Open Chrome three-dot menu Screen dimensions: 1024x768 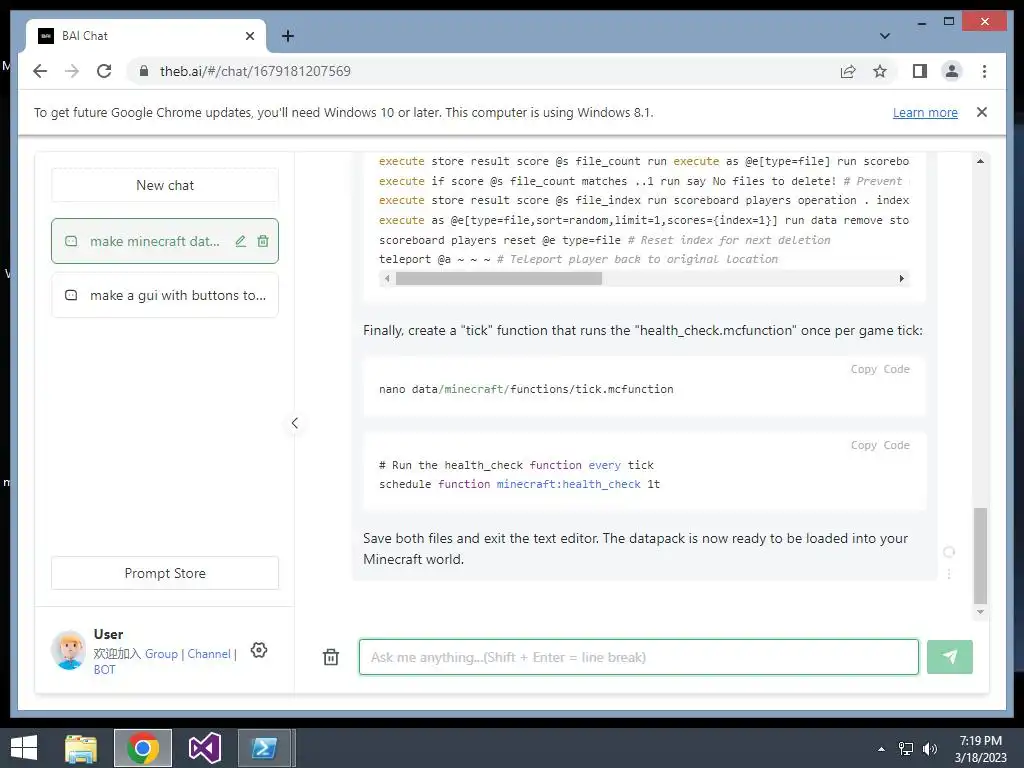(984, 71)
